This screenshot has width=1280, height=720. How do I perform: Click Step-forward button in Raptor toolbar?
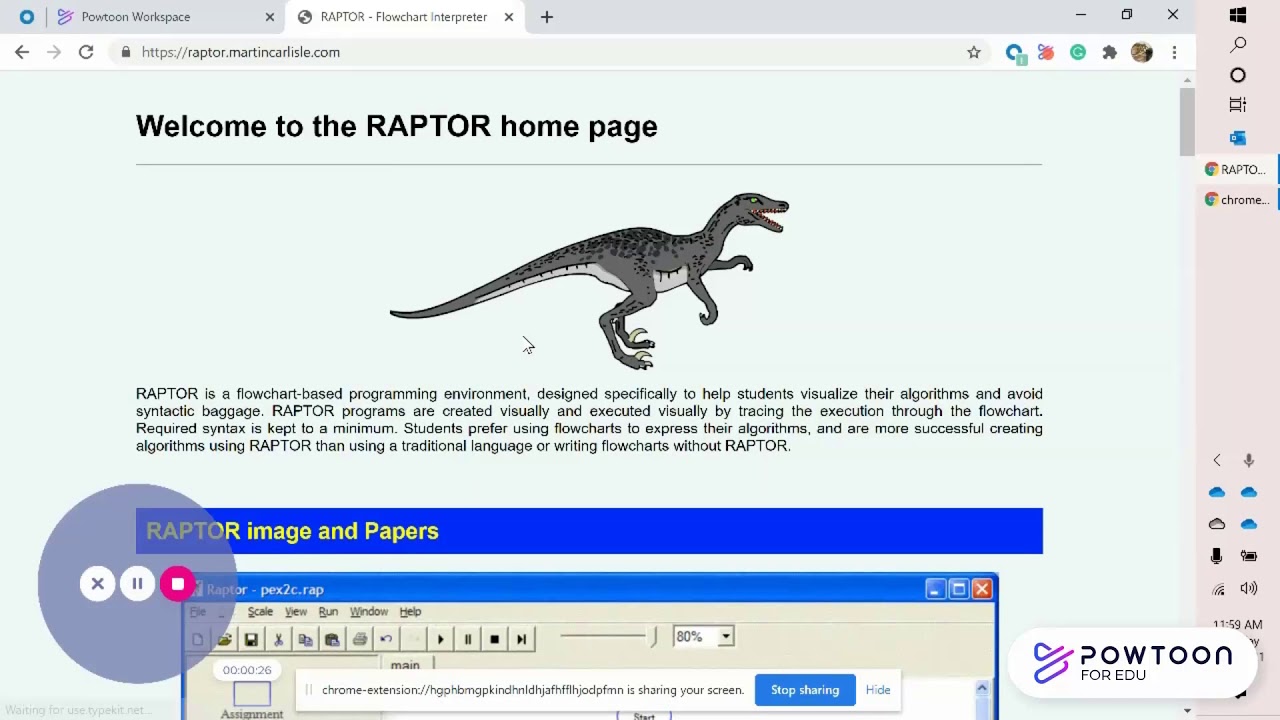(x=521, y=640)
